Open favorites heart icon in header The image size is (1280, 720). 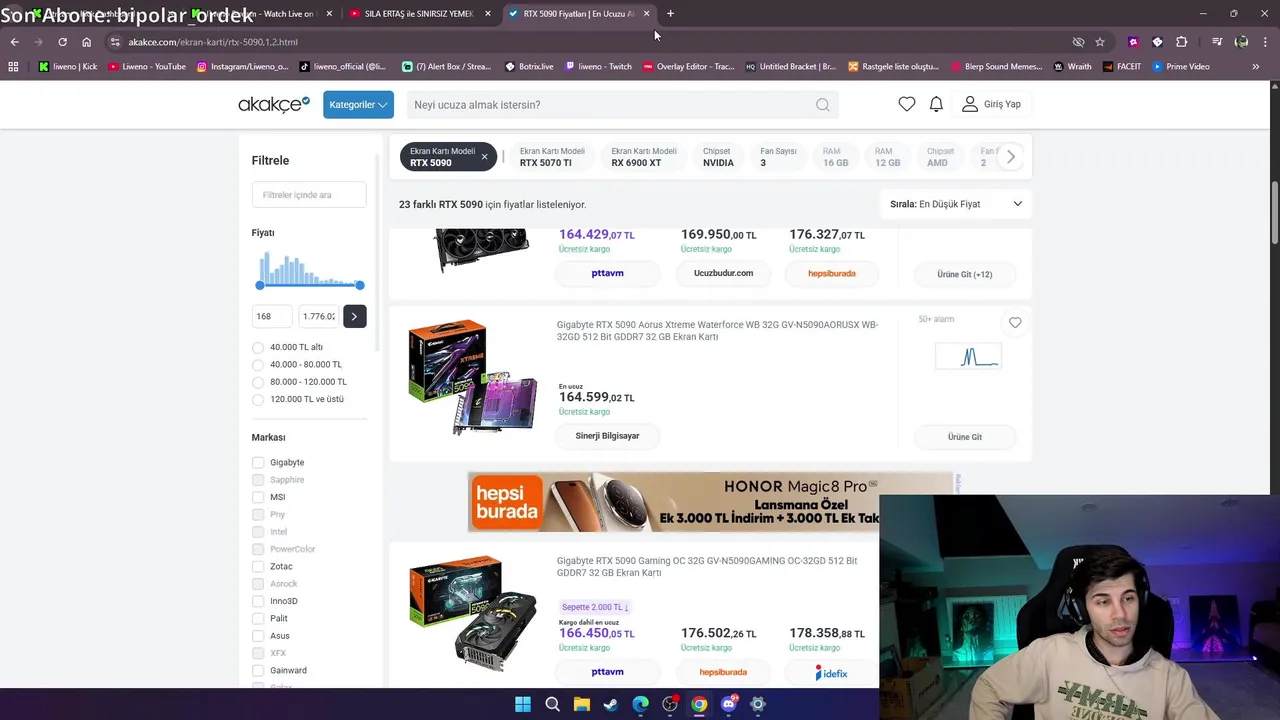pos(907,104)
